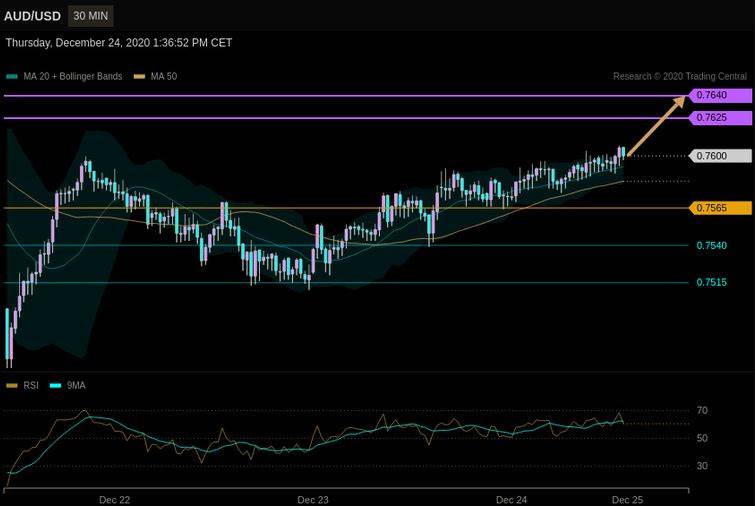The width and height of the screenshot is (755, 506).
Task: Click the Dec 22 date axis label
Action: [x=114, y=500]
